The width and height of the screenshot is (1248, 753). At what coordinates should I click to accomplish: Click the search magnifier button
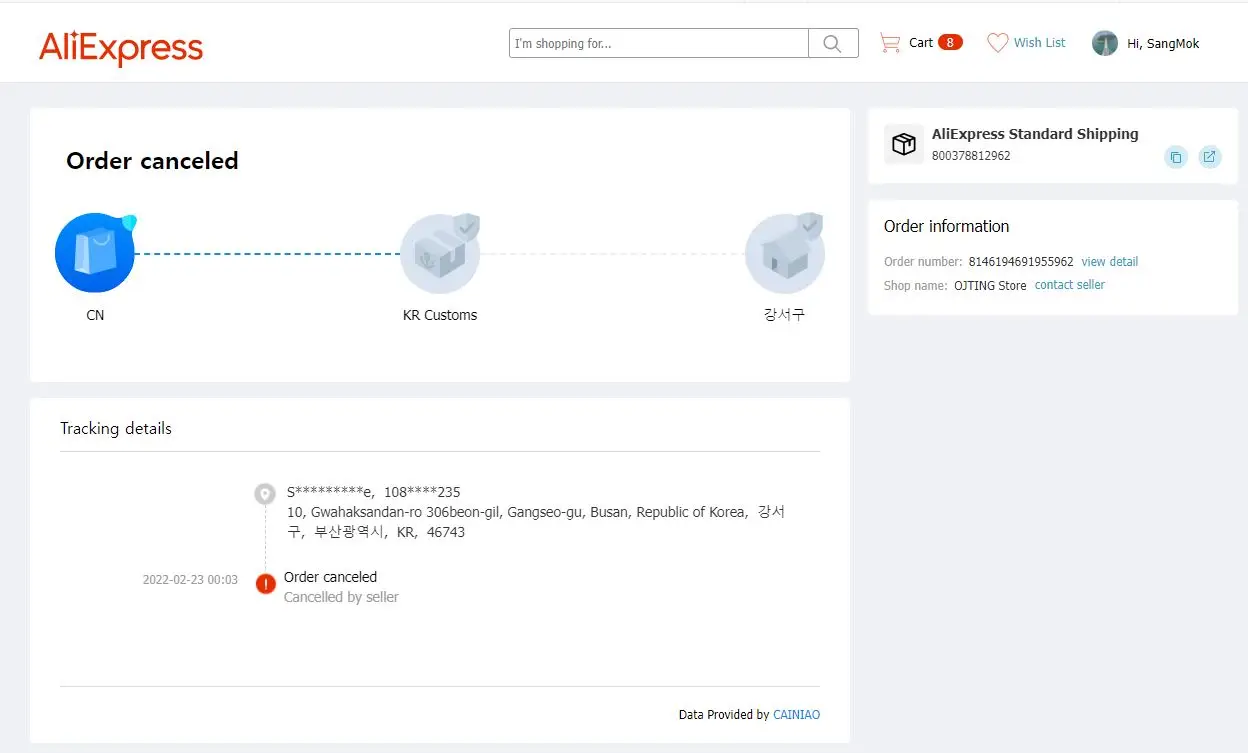[833, 43]
